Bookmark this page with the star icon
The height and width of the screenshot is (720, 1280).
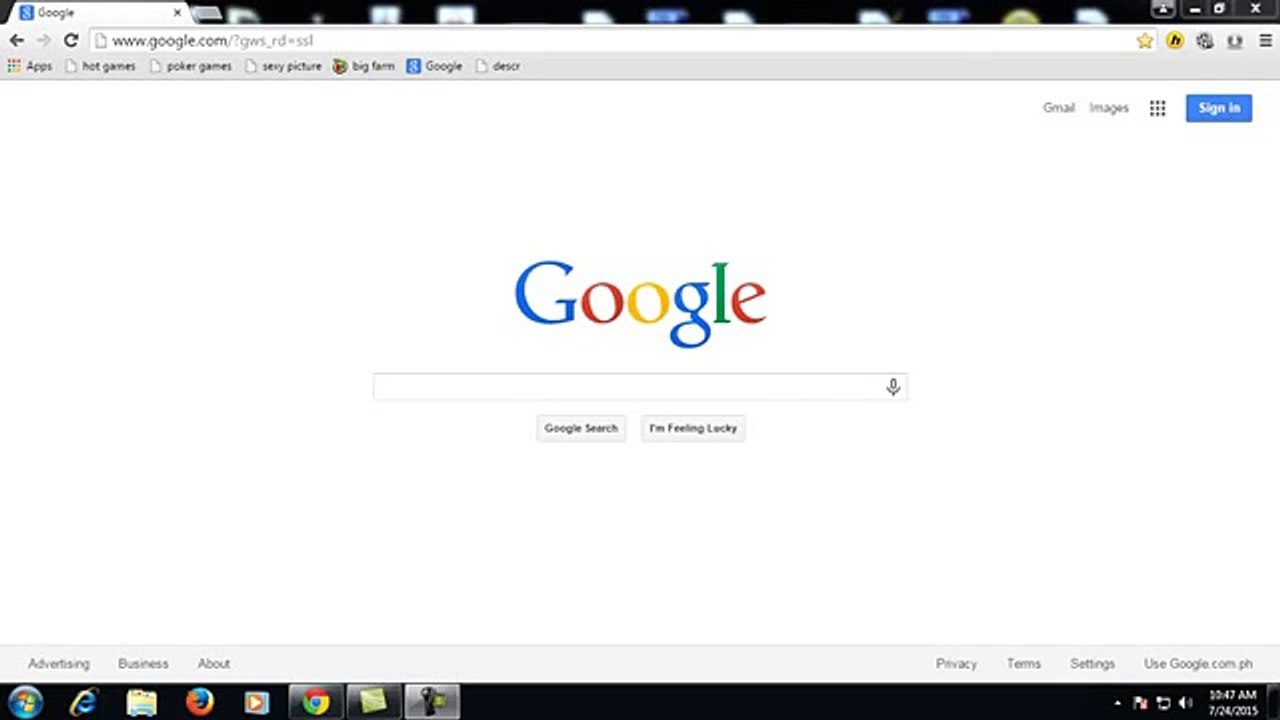(x=1145, y=41)
